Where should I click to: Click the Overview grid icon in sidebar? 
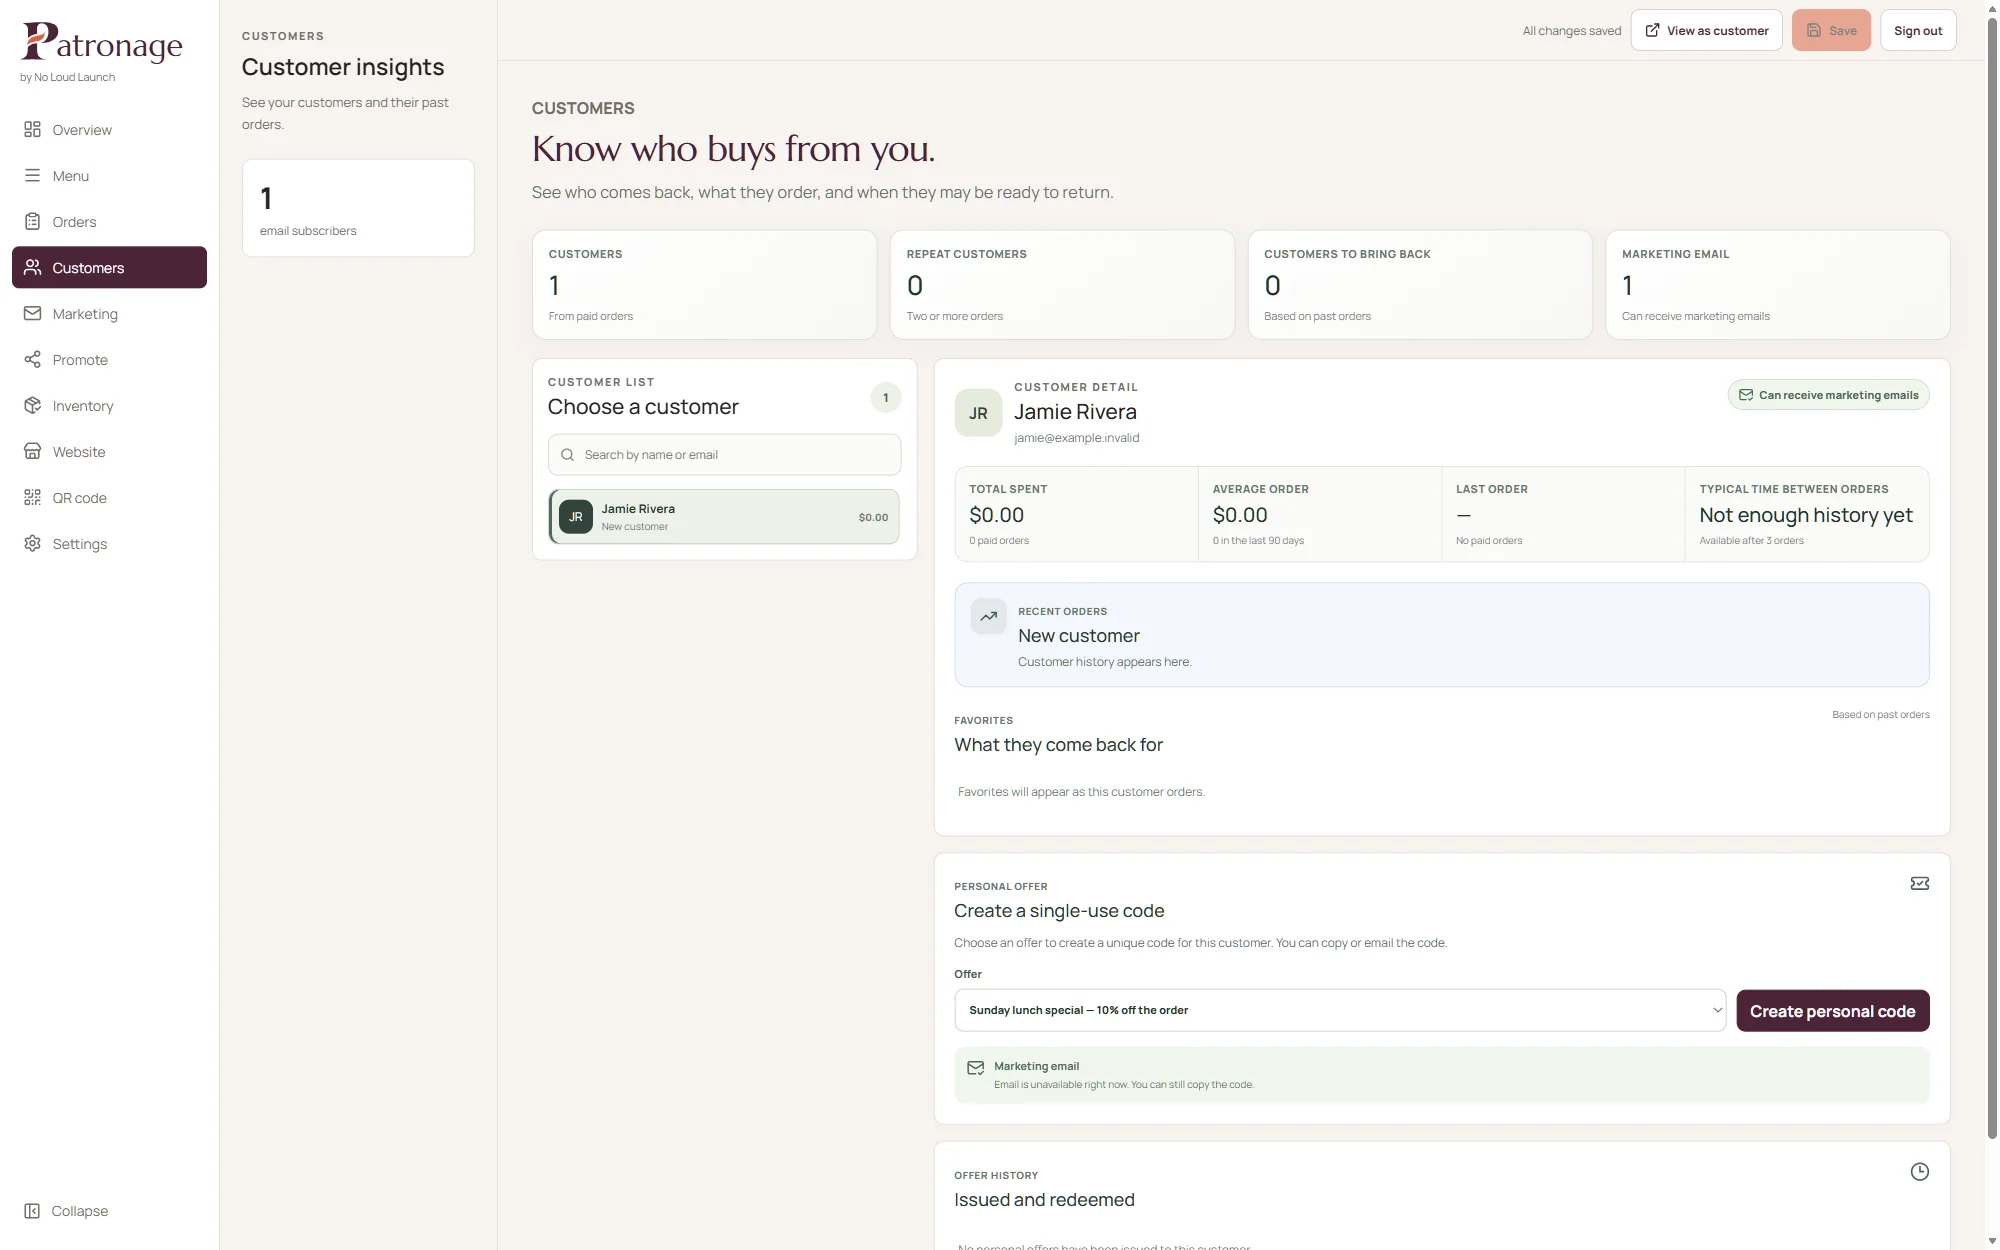coord(32,129)
